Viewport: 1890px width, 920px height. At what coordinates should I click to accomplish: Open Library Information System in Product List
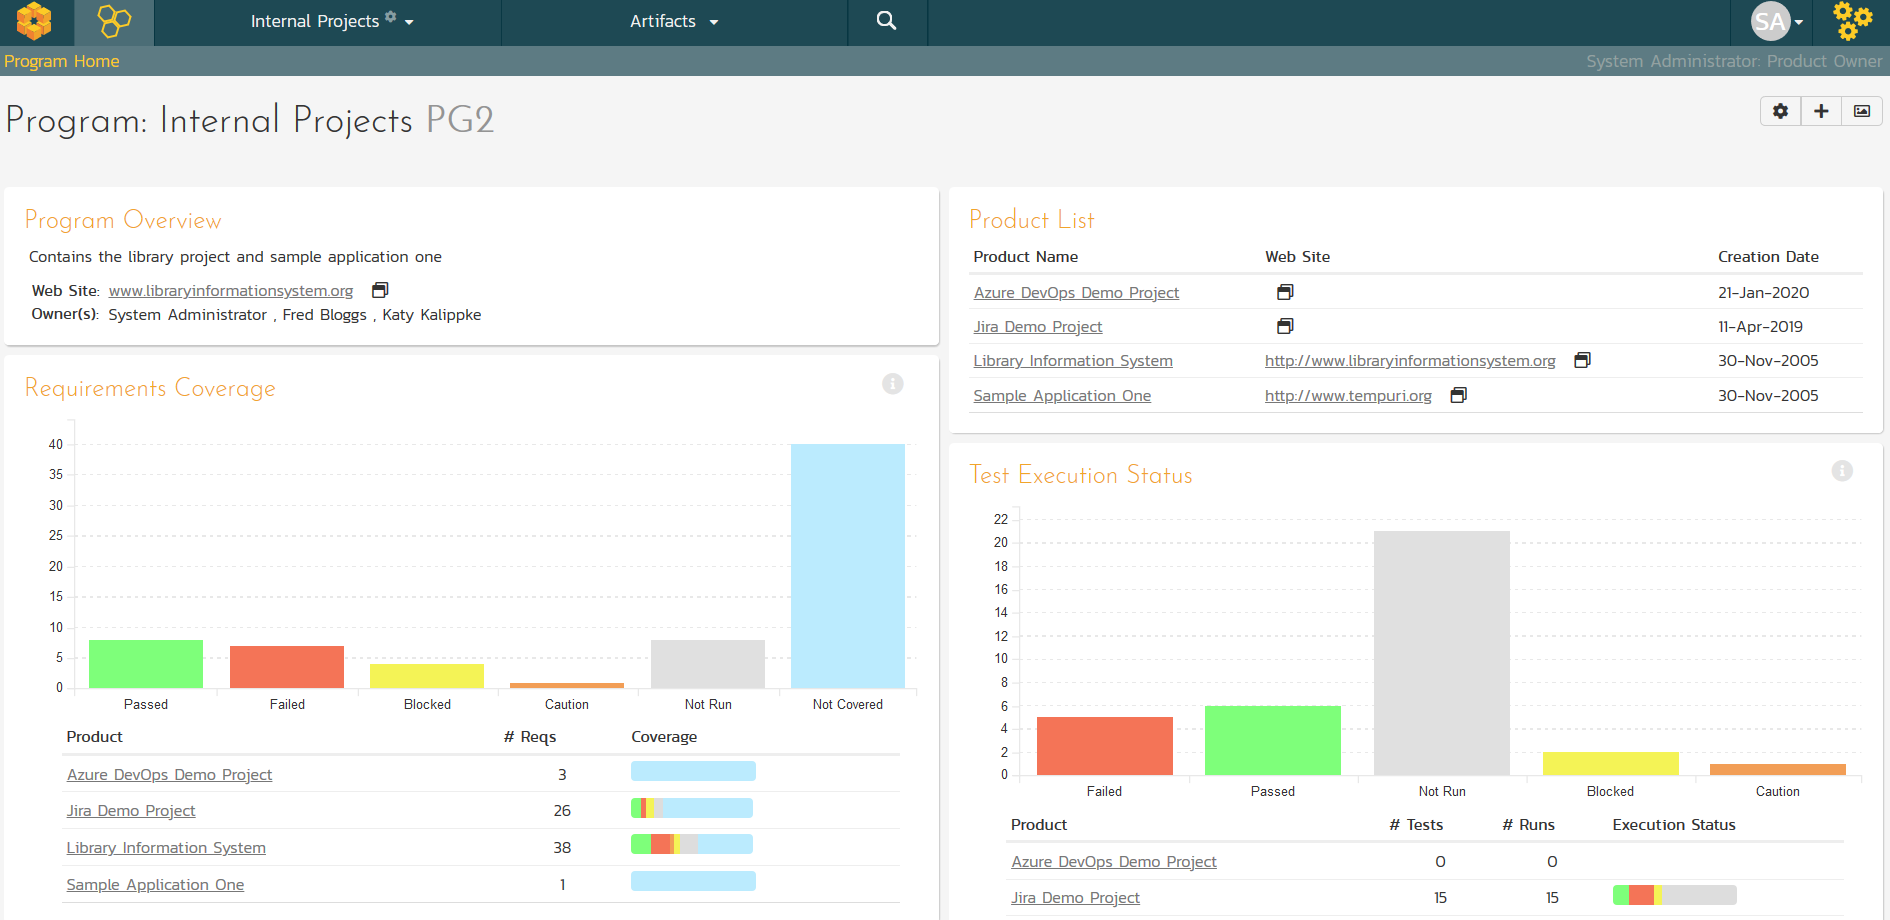(x=1072, y=361)
